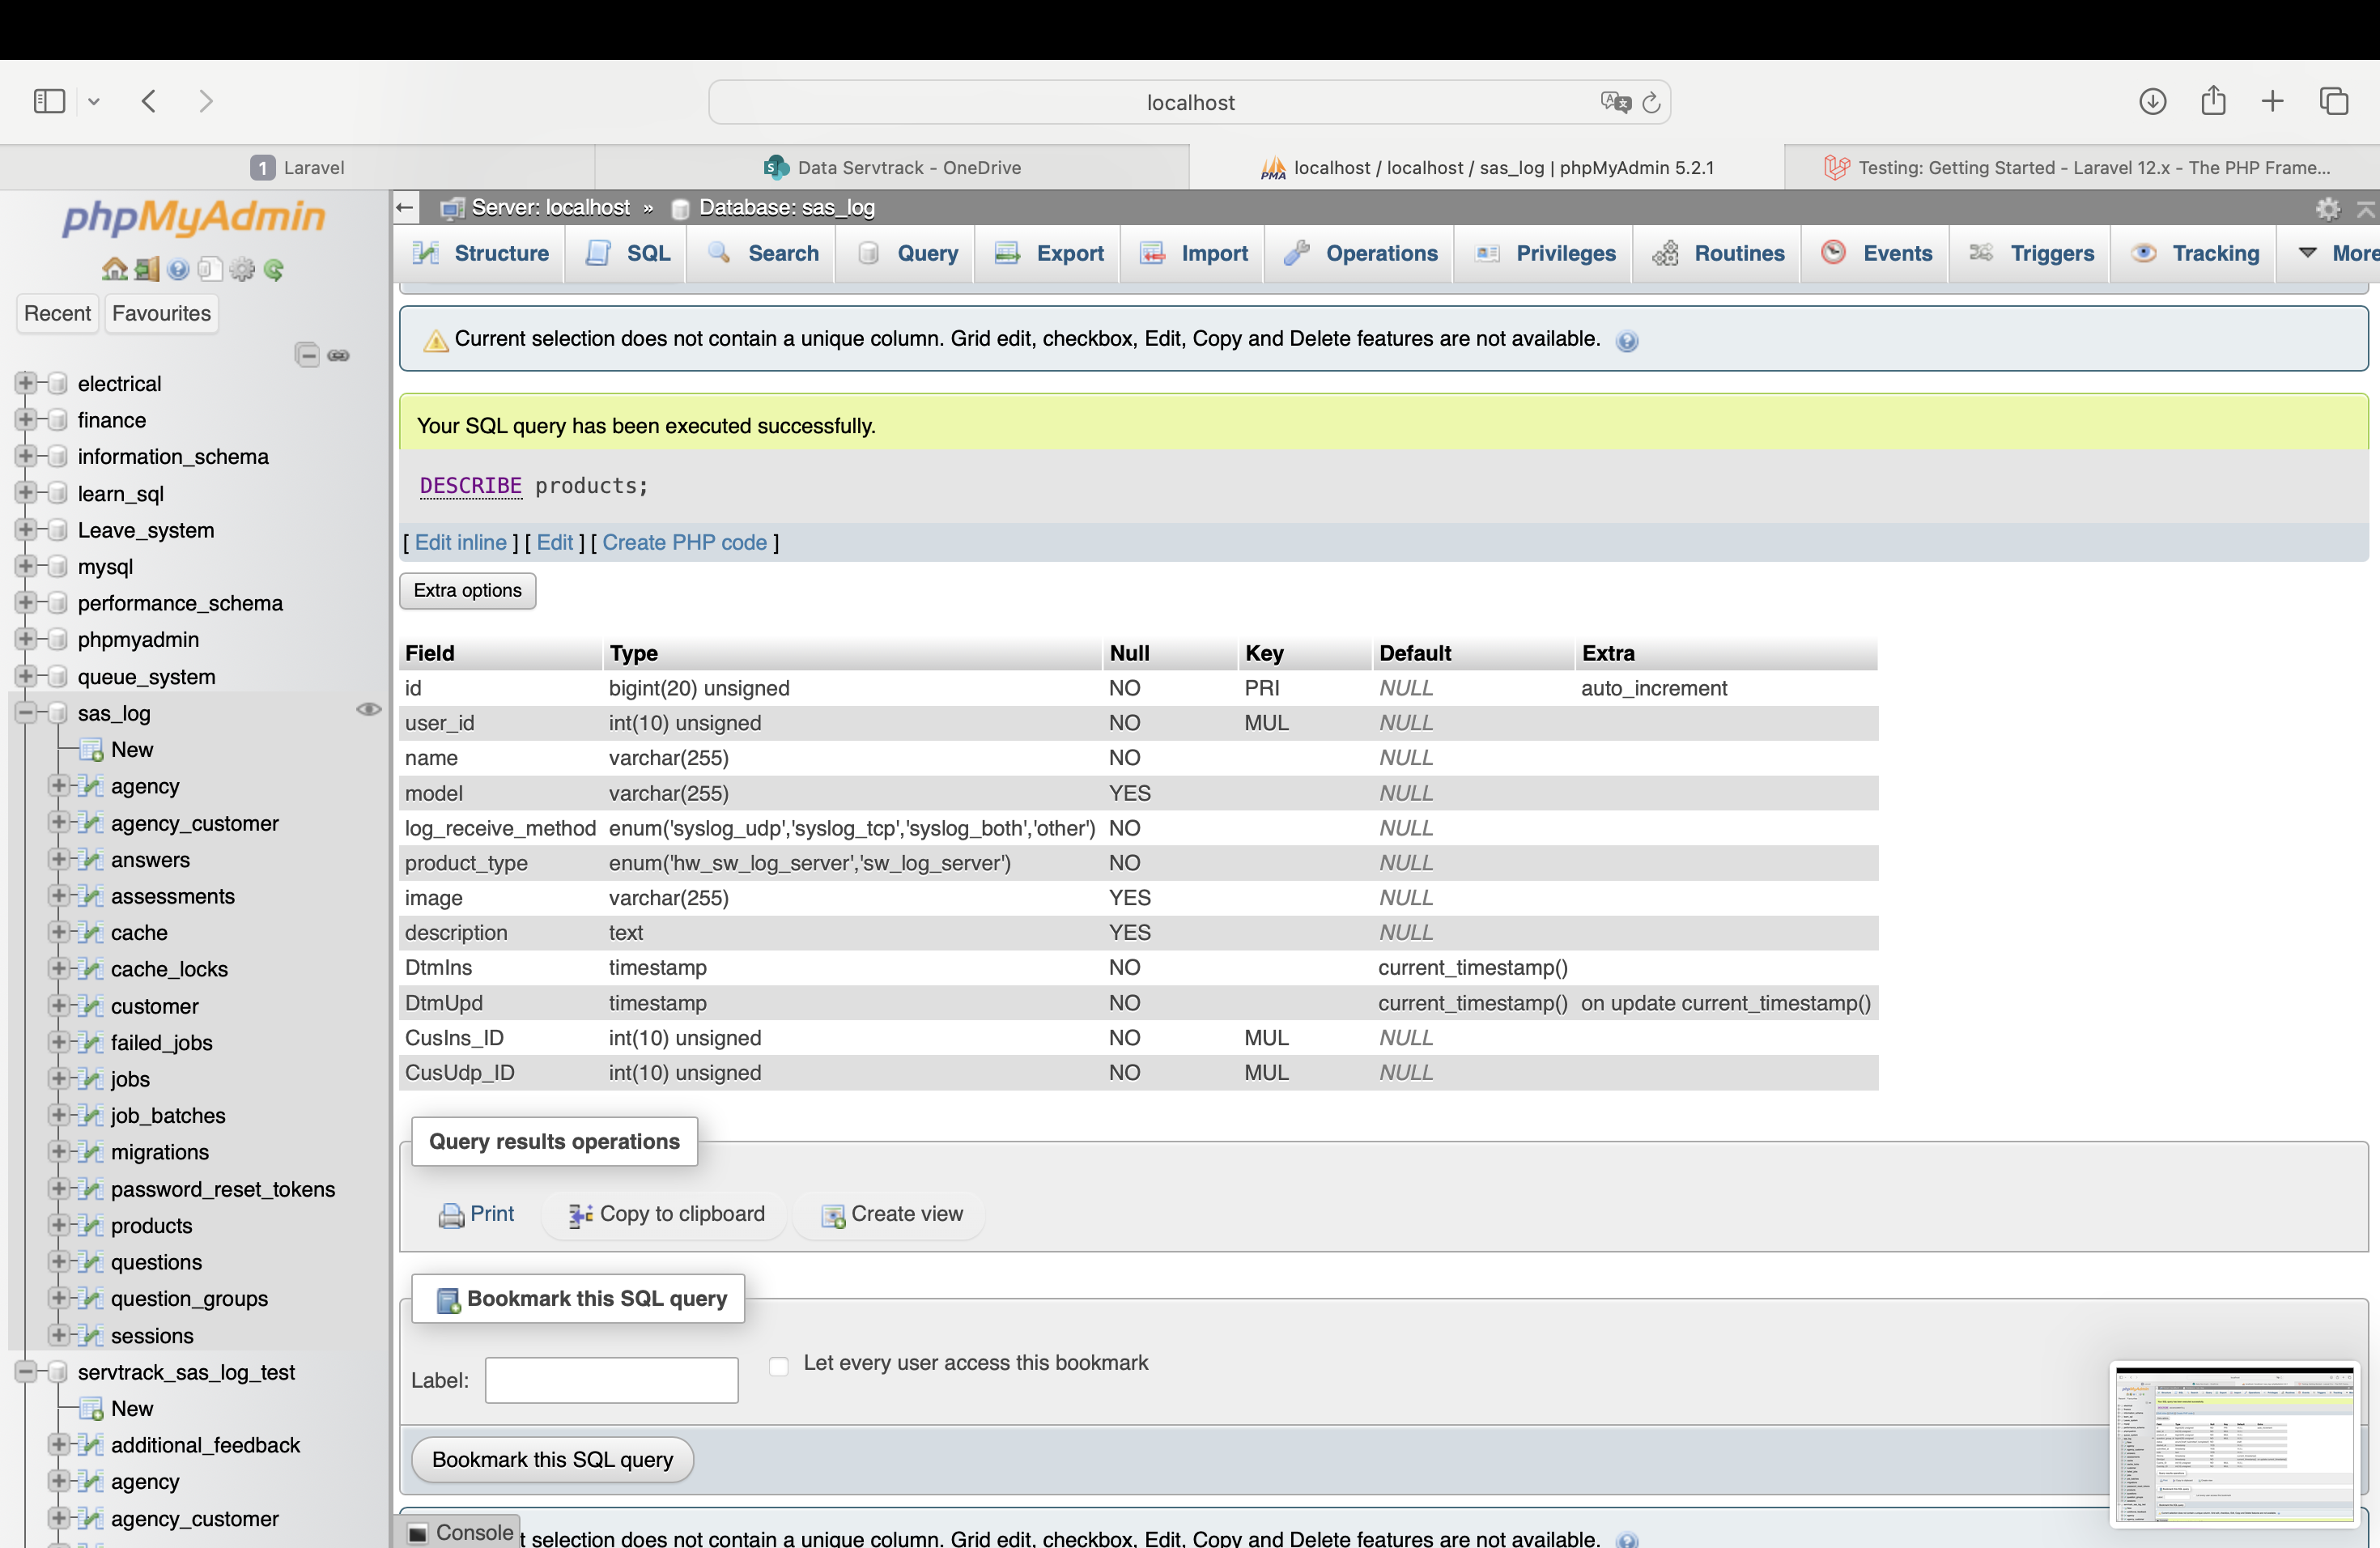Toggle sas_log hidden items eye icon
Viewport: 2380px width, 1548px height.
coord(368,709)
